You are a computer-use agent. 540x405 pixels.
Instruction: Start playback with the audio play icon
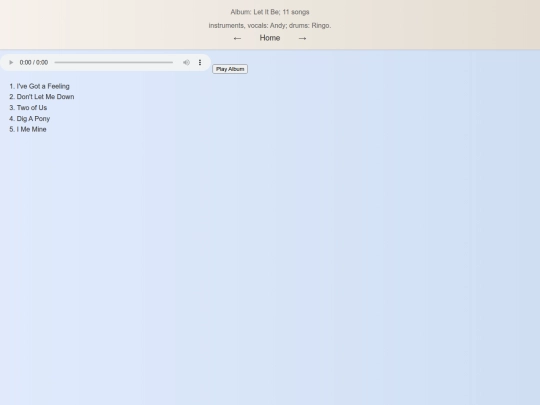(x=11, y=62)
